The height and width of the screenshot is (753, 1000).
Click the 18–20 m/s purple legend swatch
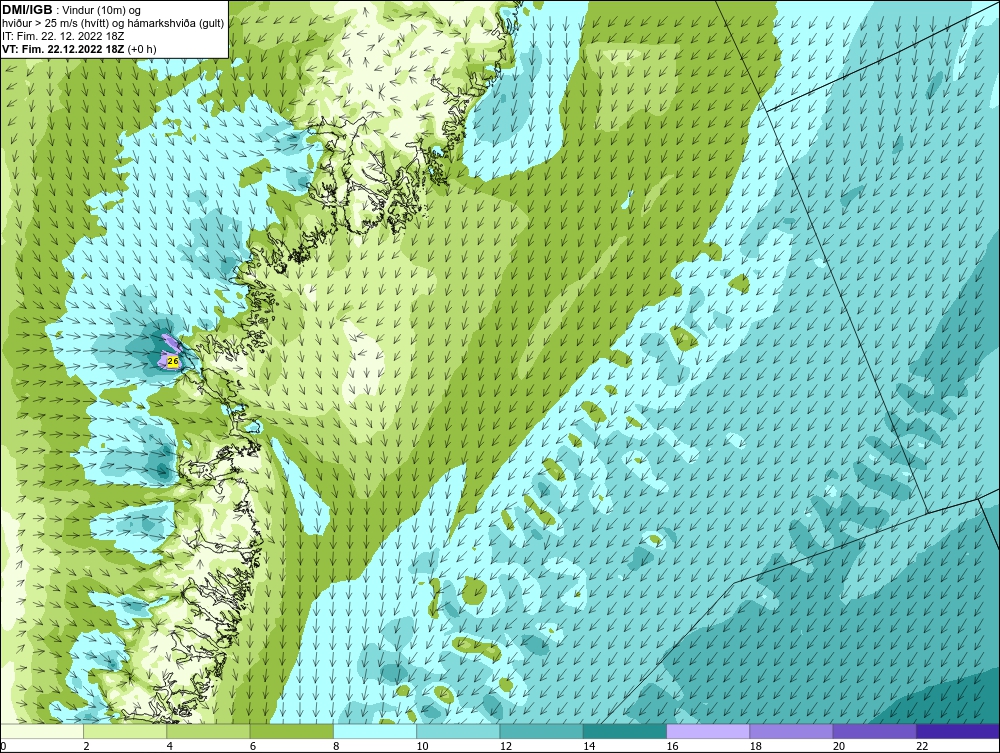click(x=791, y=731)
